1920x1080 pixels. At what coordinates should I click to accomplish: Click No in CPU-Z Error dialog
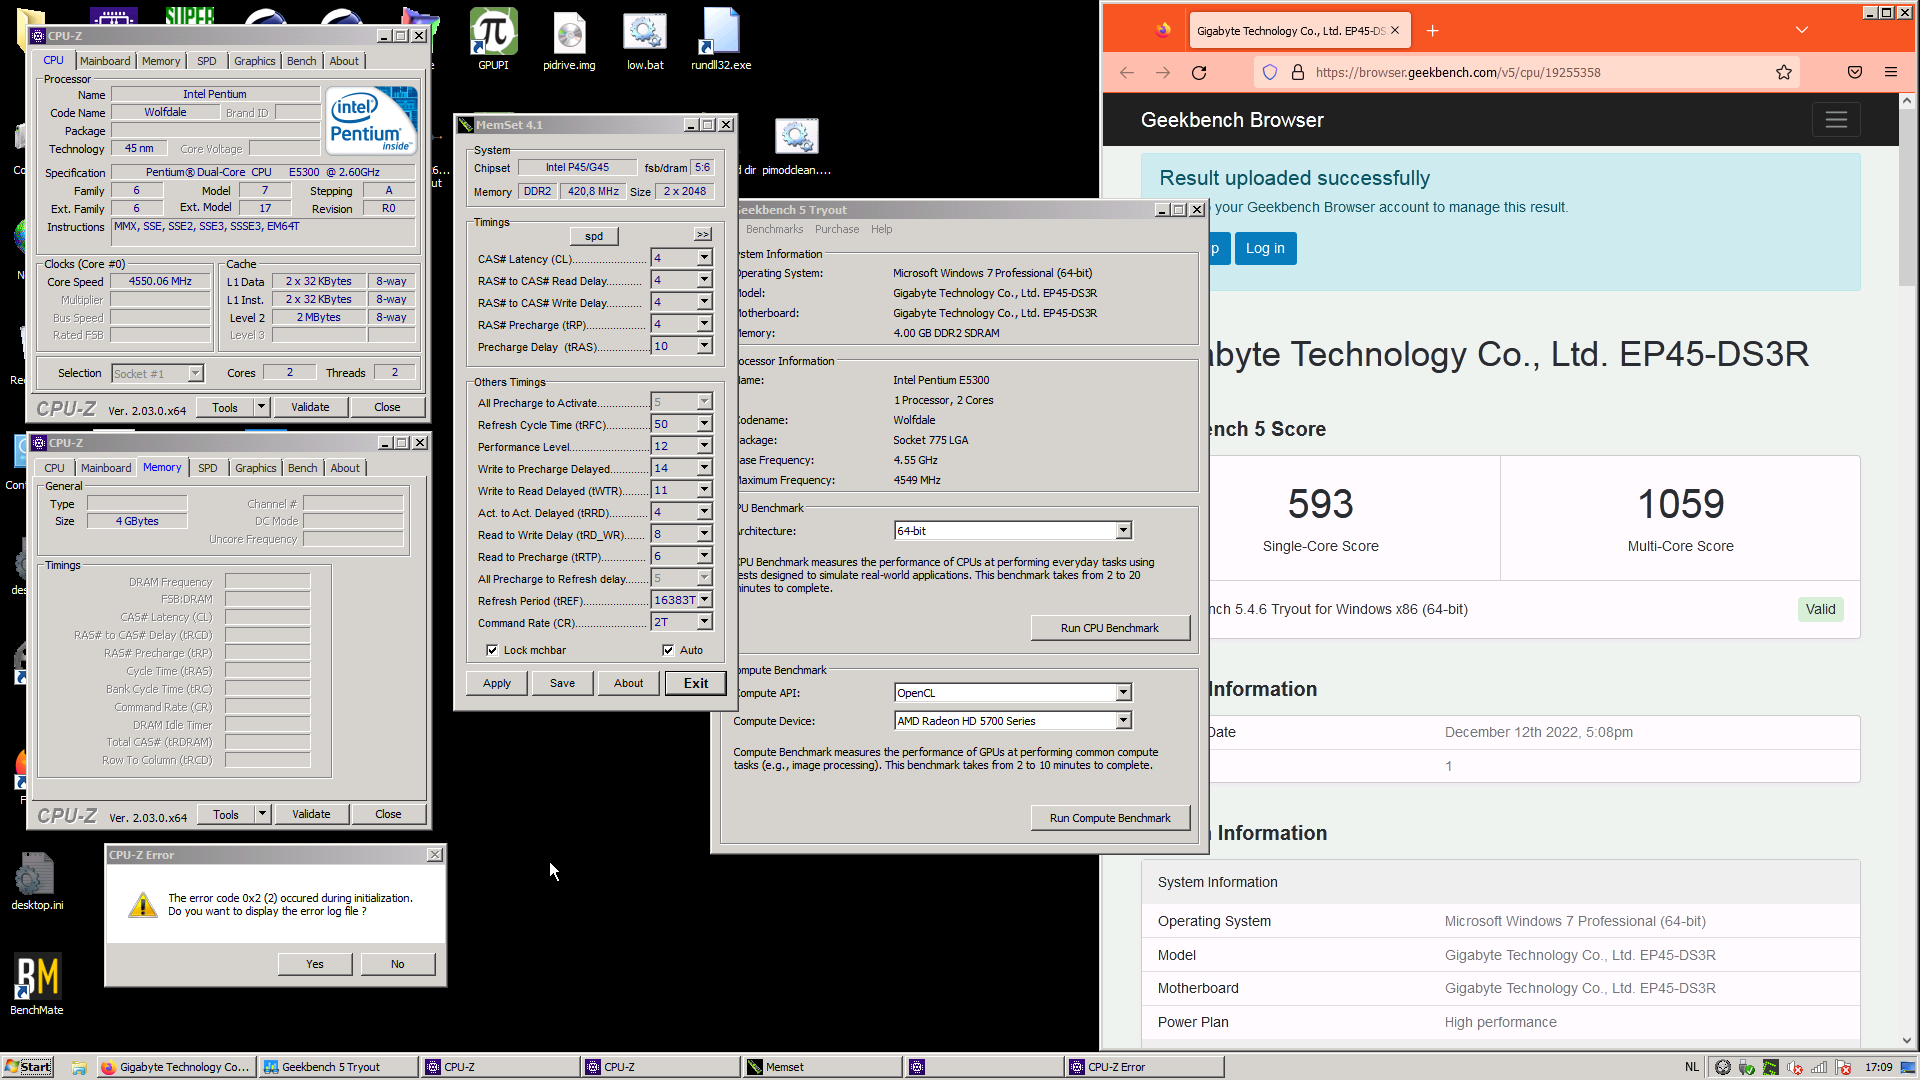coord(398,964)
